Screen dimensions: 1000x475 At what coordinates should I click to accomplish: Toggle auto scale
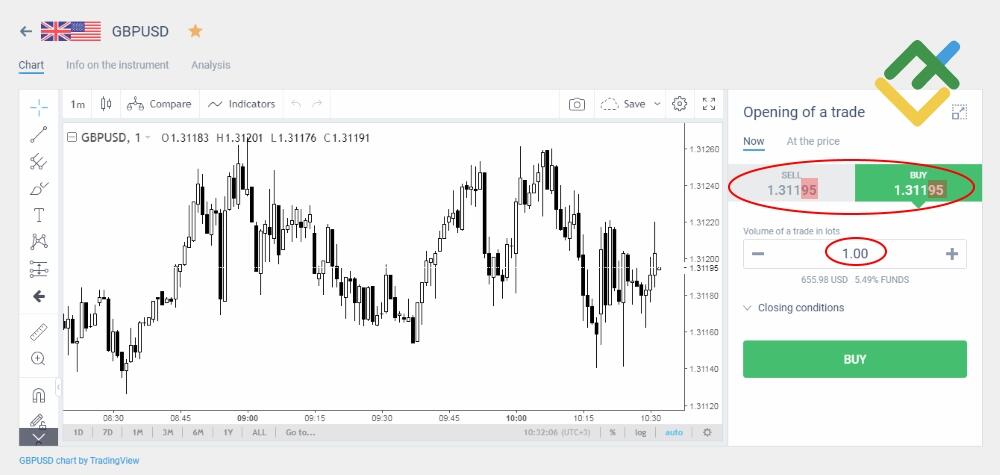pos(673,432)
